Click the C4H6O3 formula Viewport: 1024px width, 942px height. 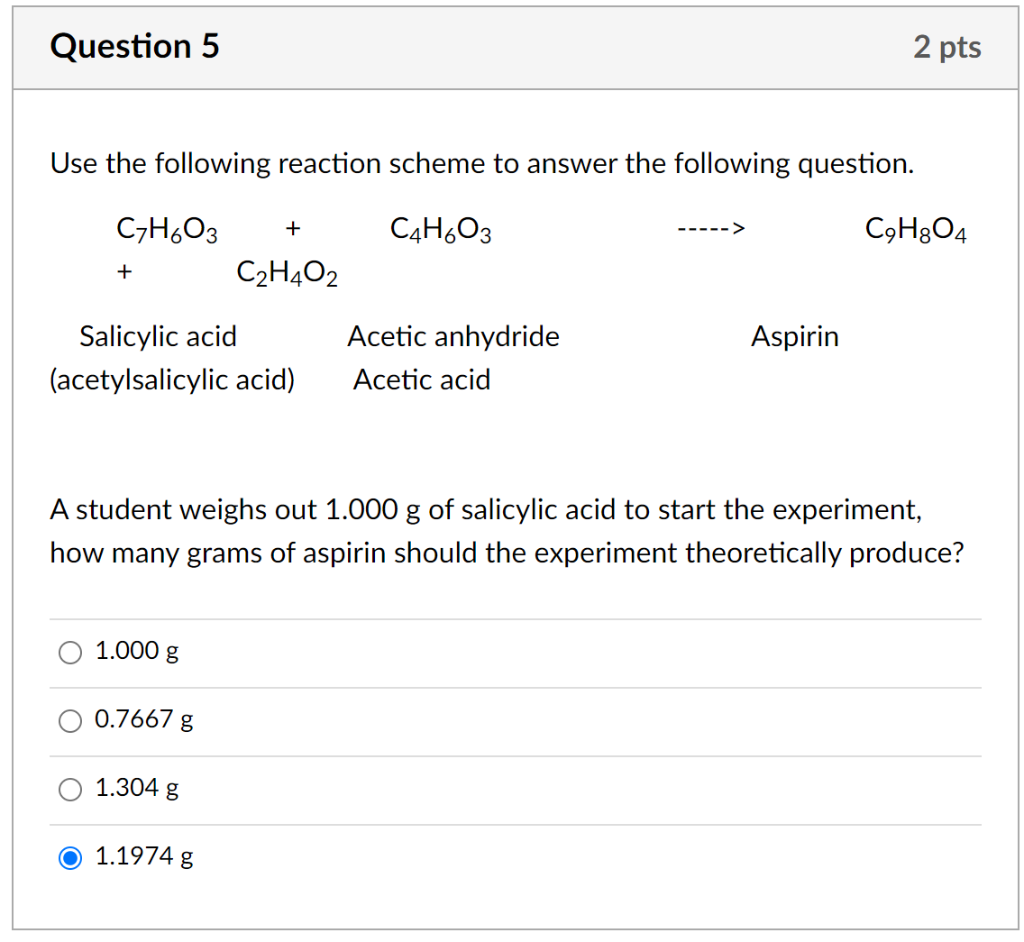point(441,231)
